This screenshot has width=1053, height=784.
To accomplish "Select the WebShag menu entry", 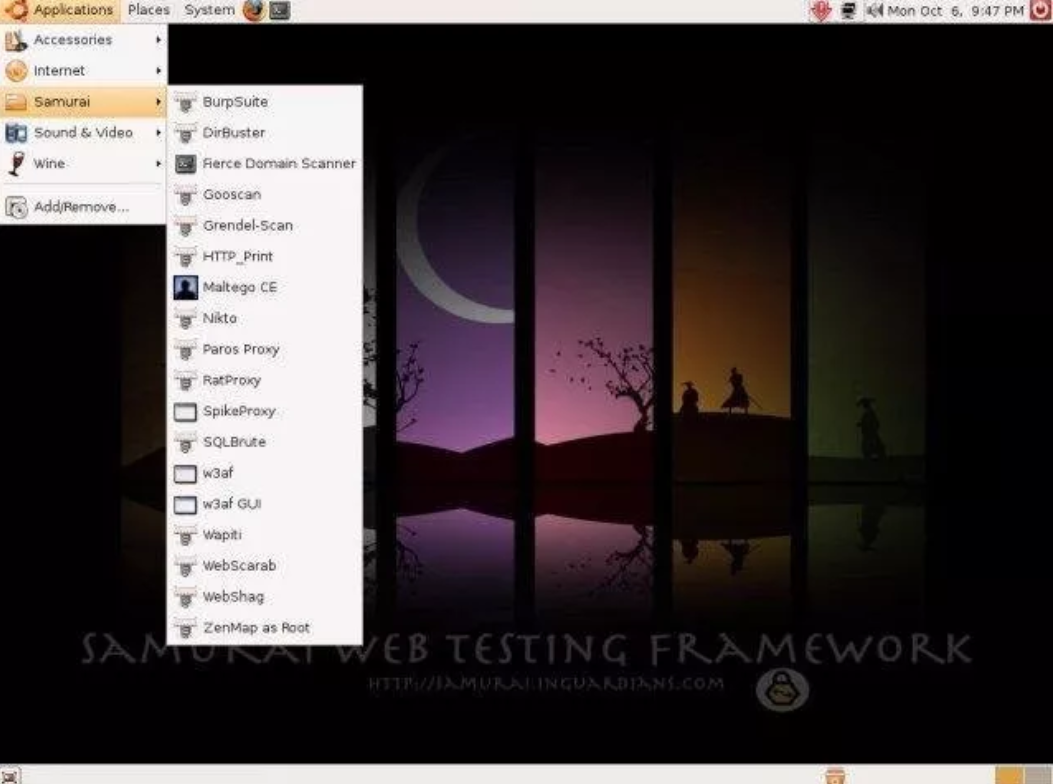I will pos(265,597).
